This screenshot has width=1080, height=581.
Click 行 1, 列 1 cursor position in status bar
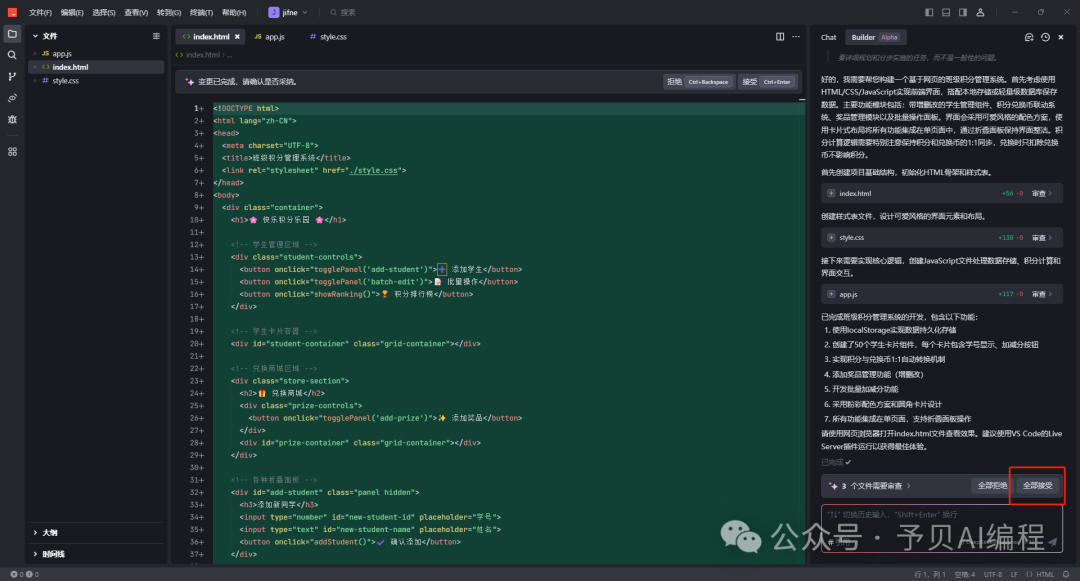point(929,574)
